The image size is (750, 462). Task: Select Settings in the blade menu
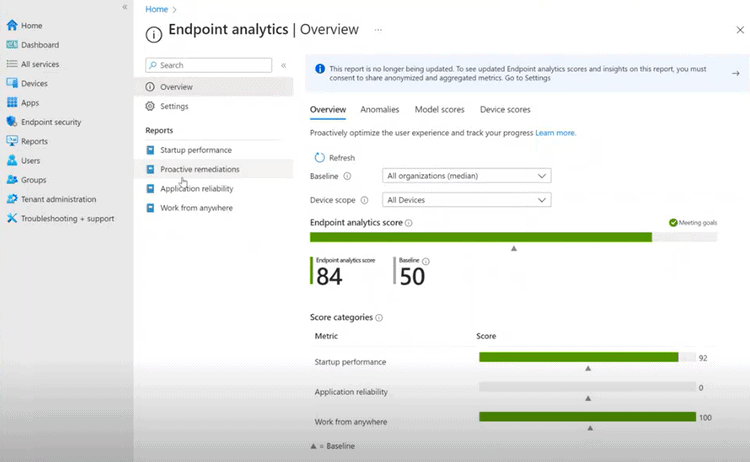(x=213, y=106)
